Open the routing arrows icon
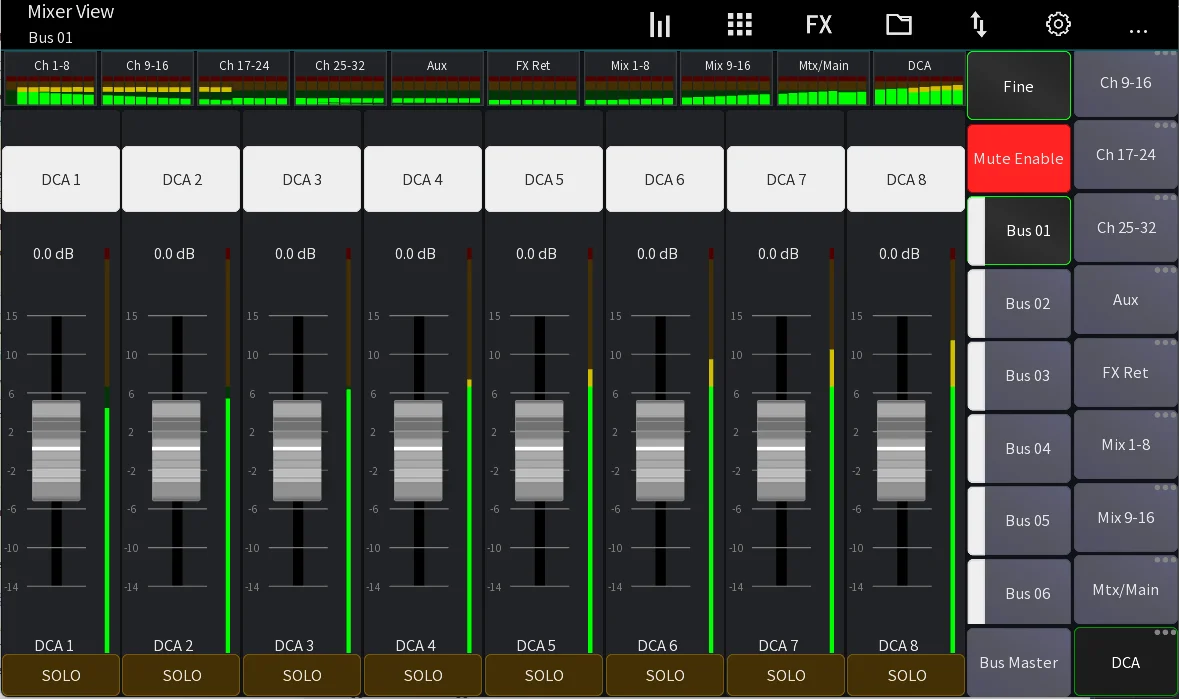Screen dimensions: 1179x699 coord(978,25)
